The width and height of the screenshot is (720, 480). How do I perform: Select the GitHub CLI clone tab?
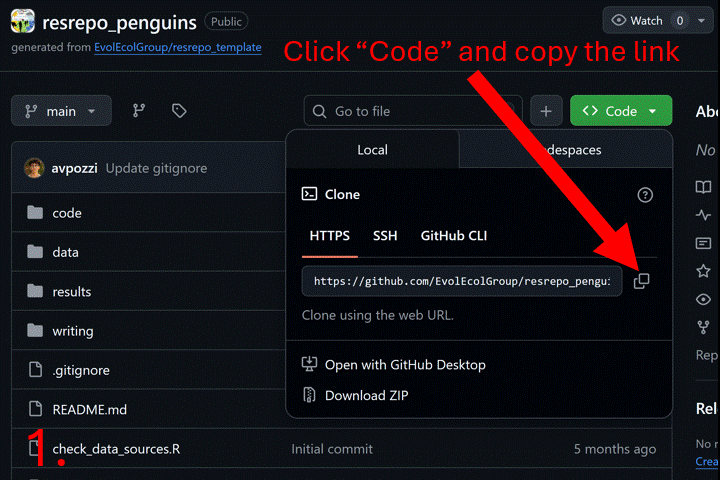(454, 236)
